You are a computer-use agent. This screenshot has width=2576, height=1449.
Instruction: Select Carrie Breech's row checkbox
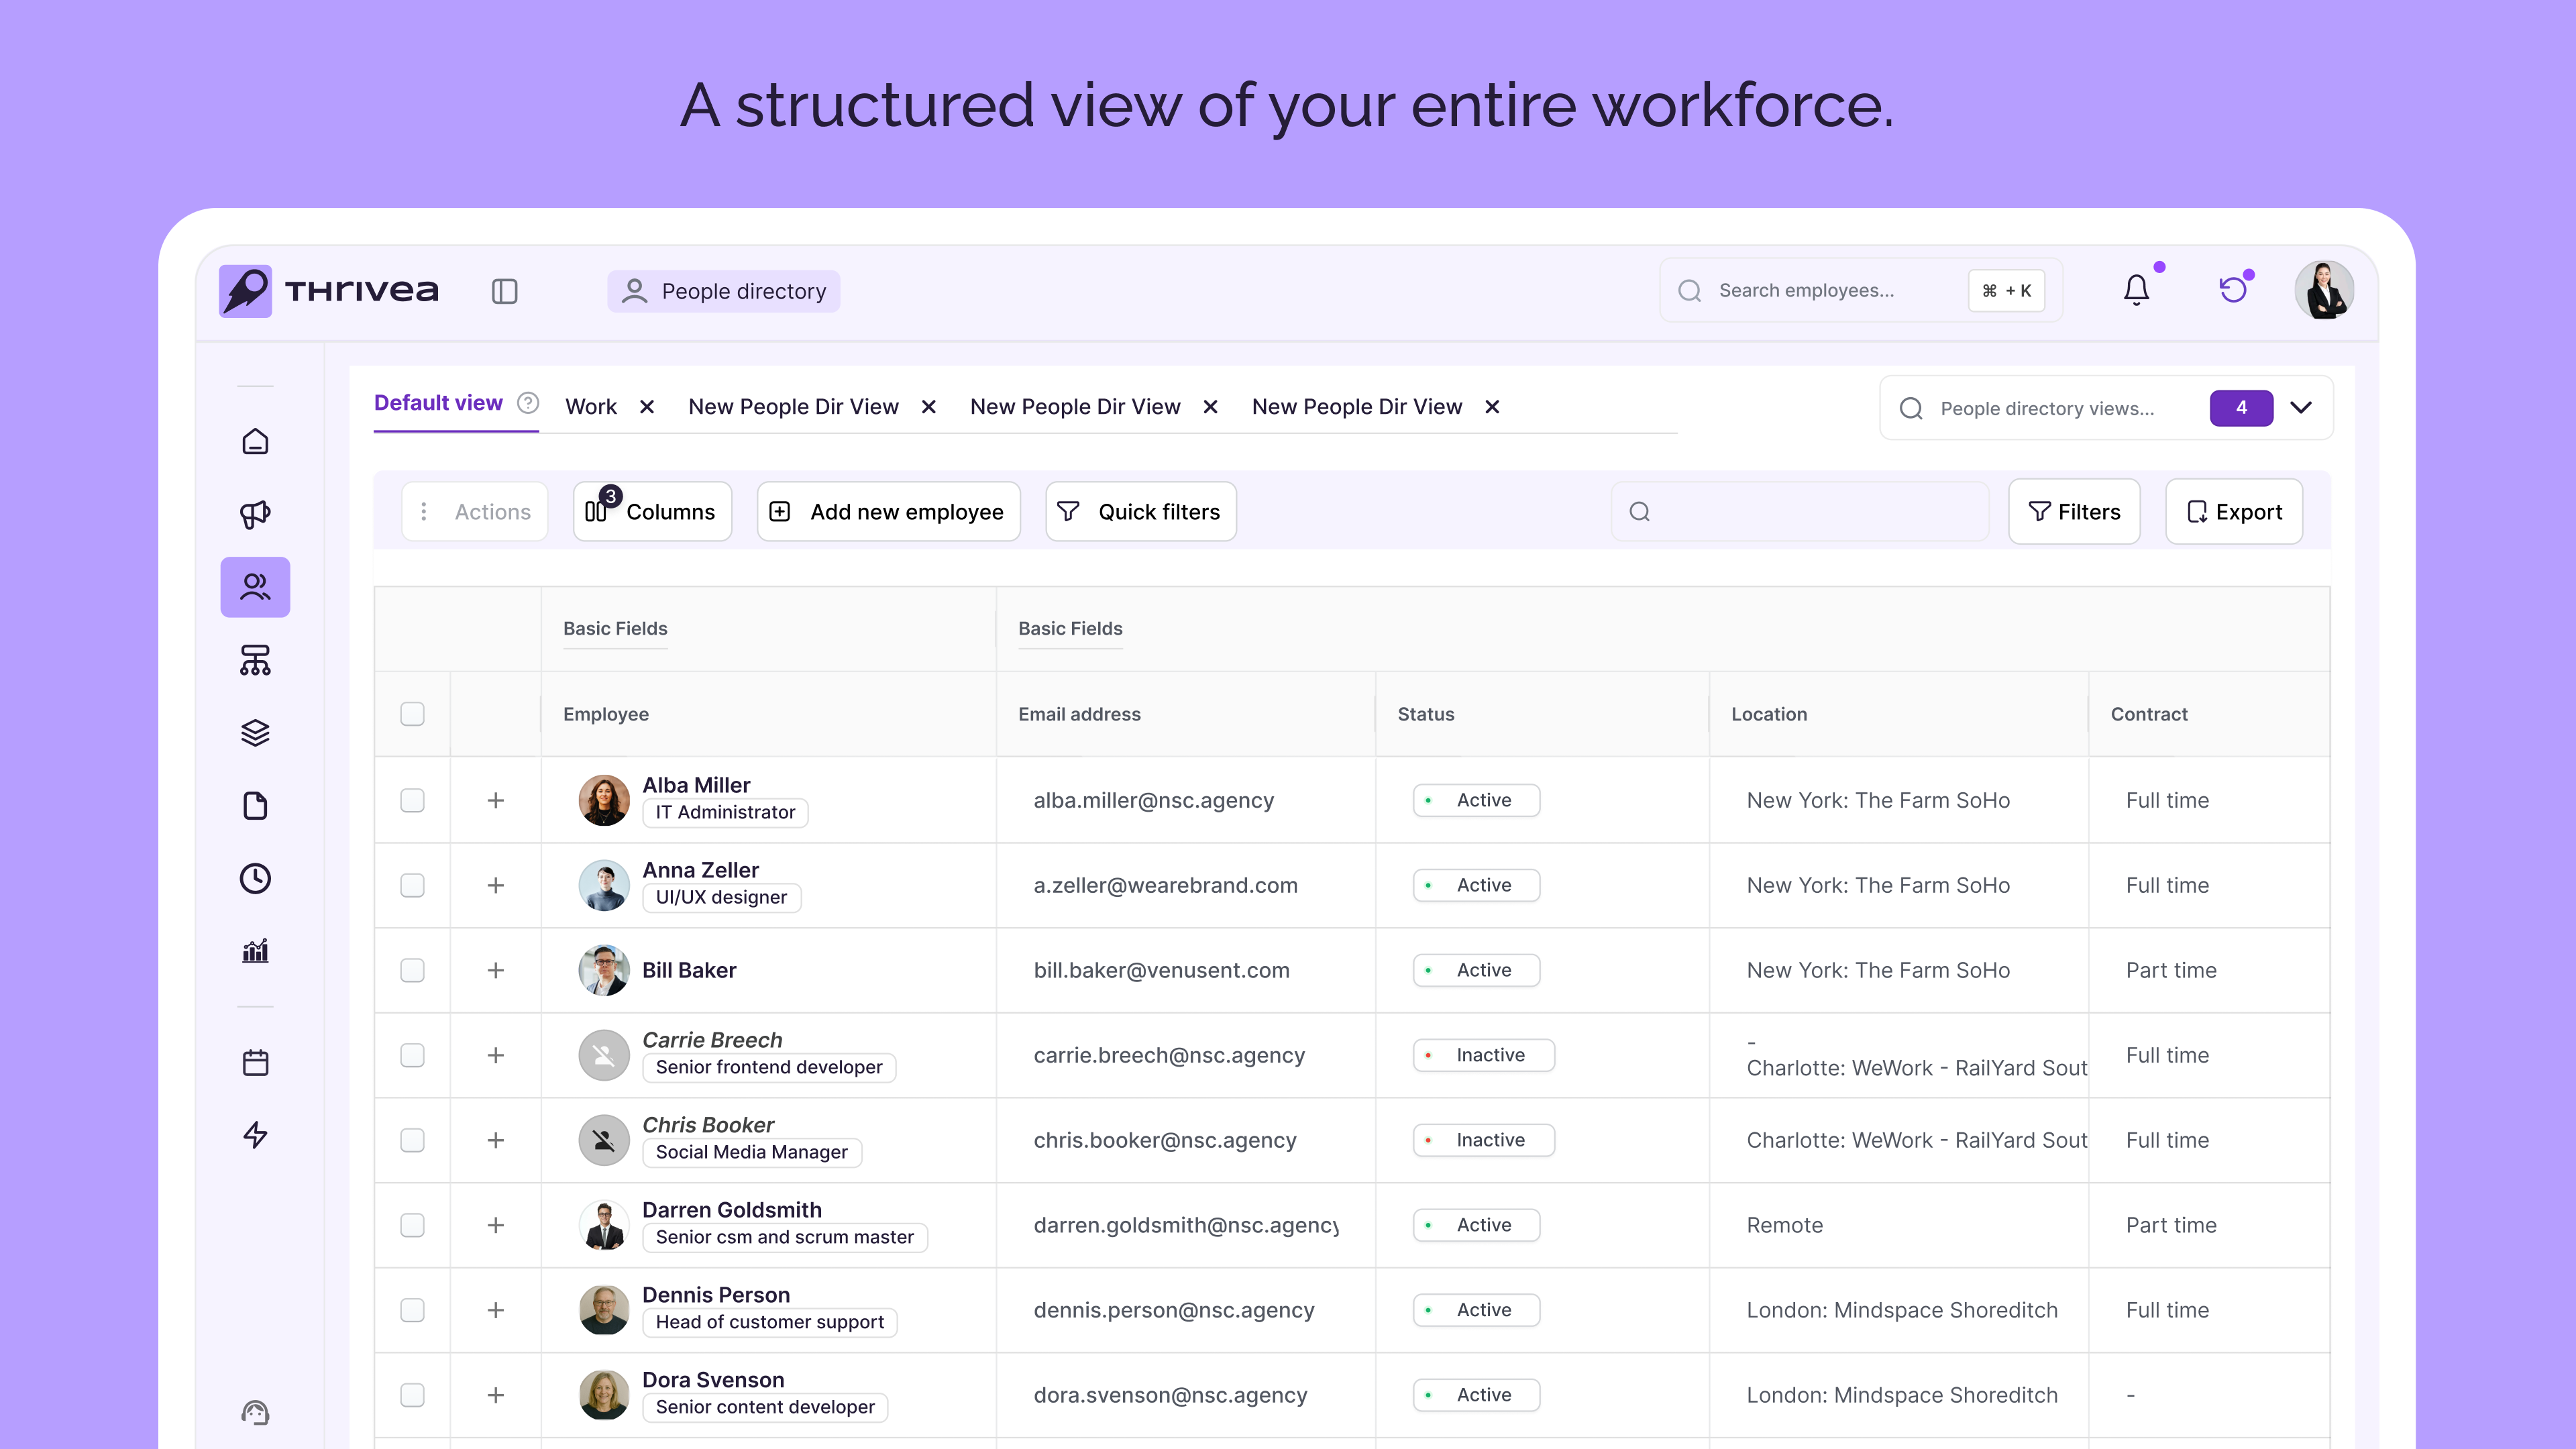tap(412, 1055)
